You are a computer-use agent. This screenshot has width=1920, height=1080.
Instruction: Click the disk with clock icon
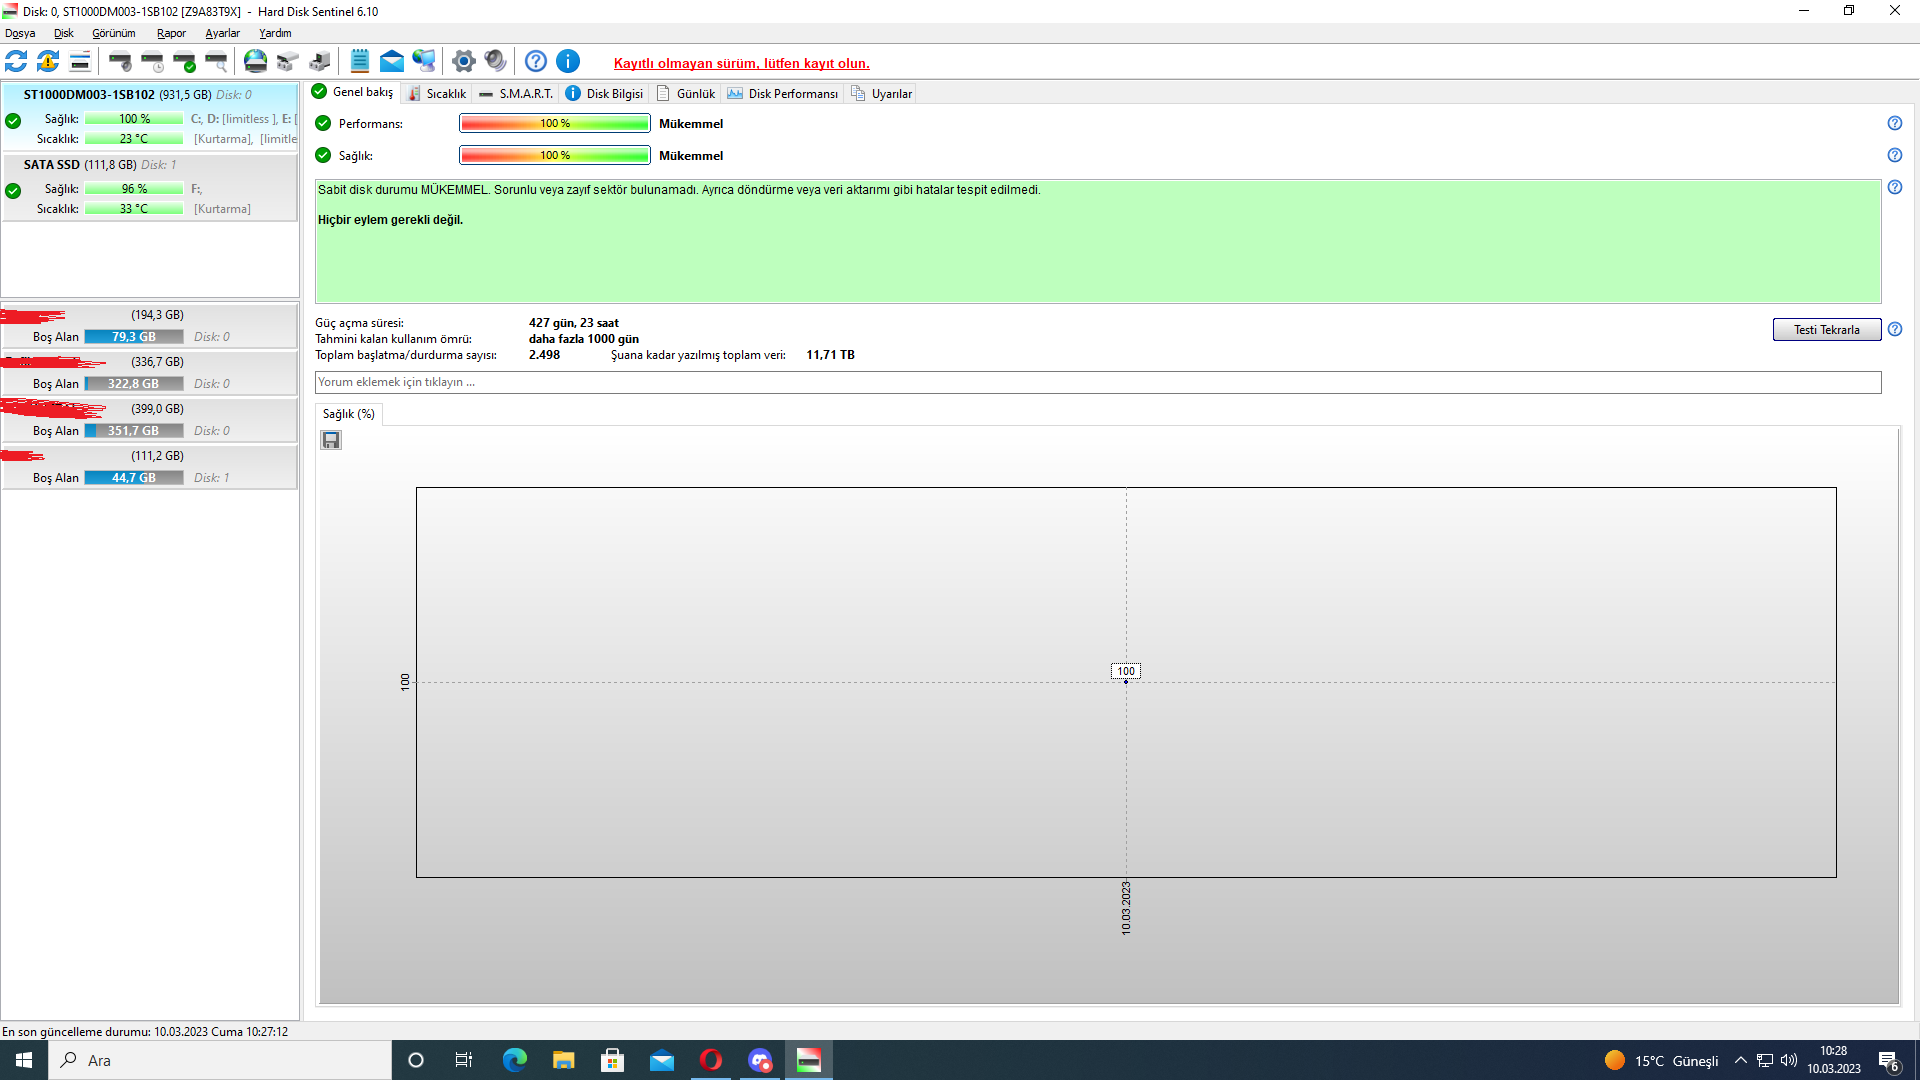152,61
